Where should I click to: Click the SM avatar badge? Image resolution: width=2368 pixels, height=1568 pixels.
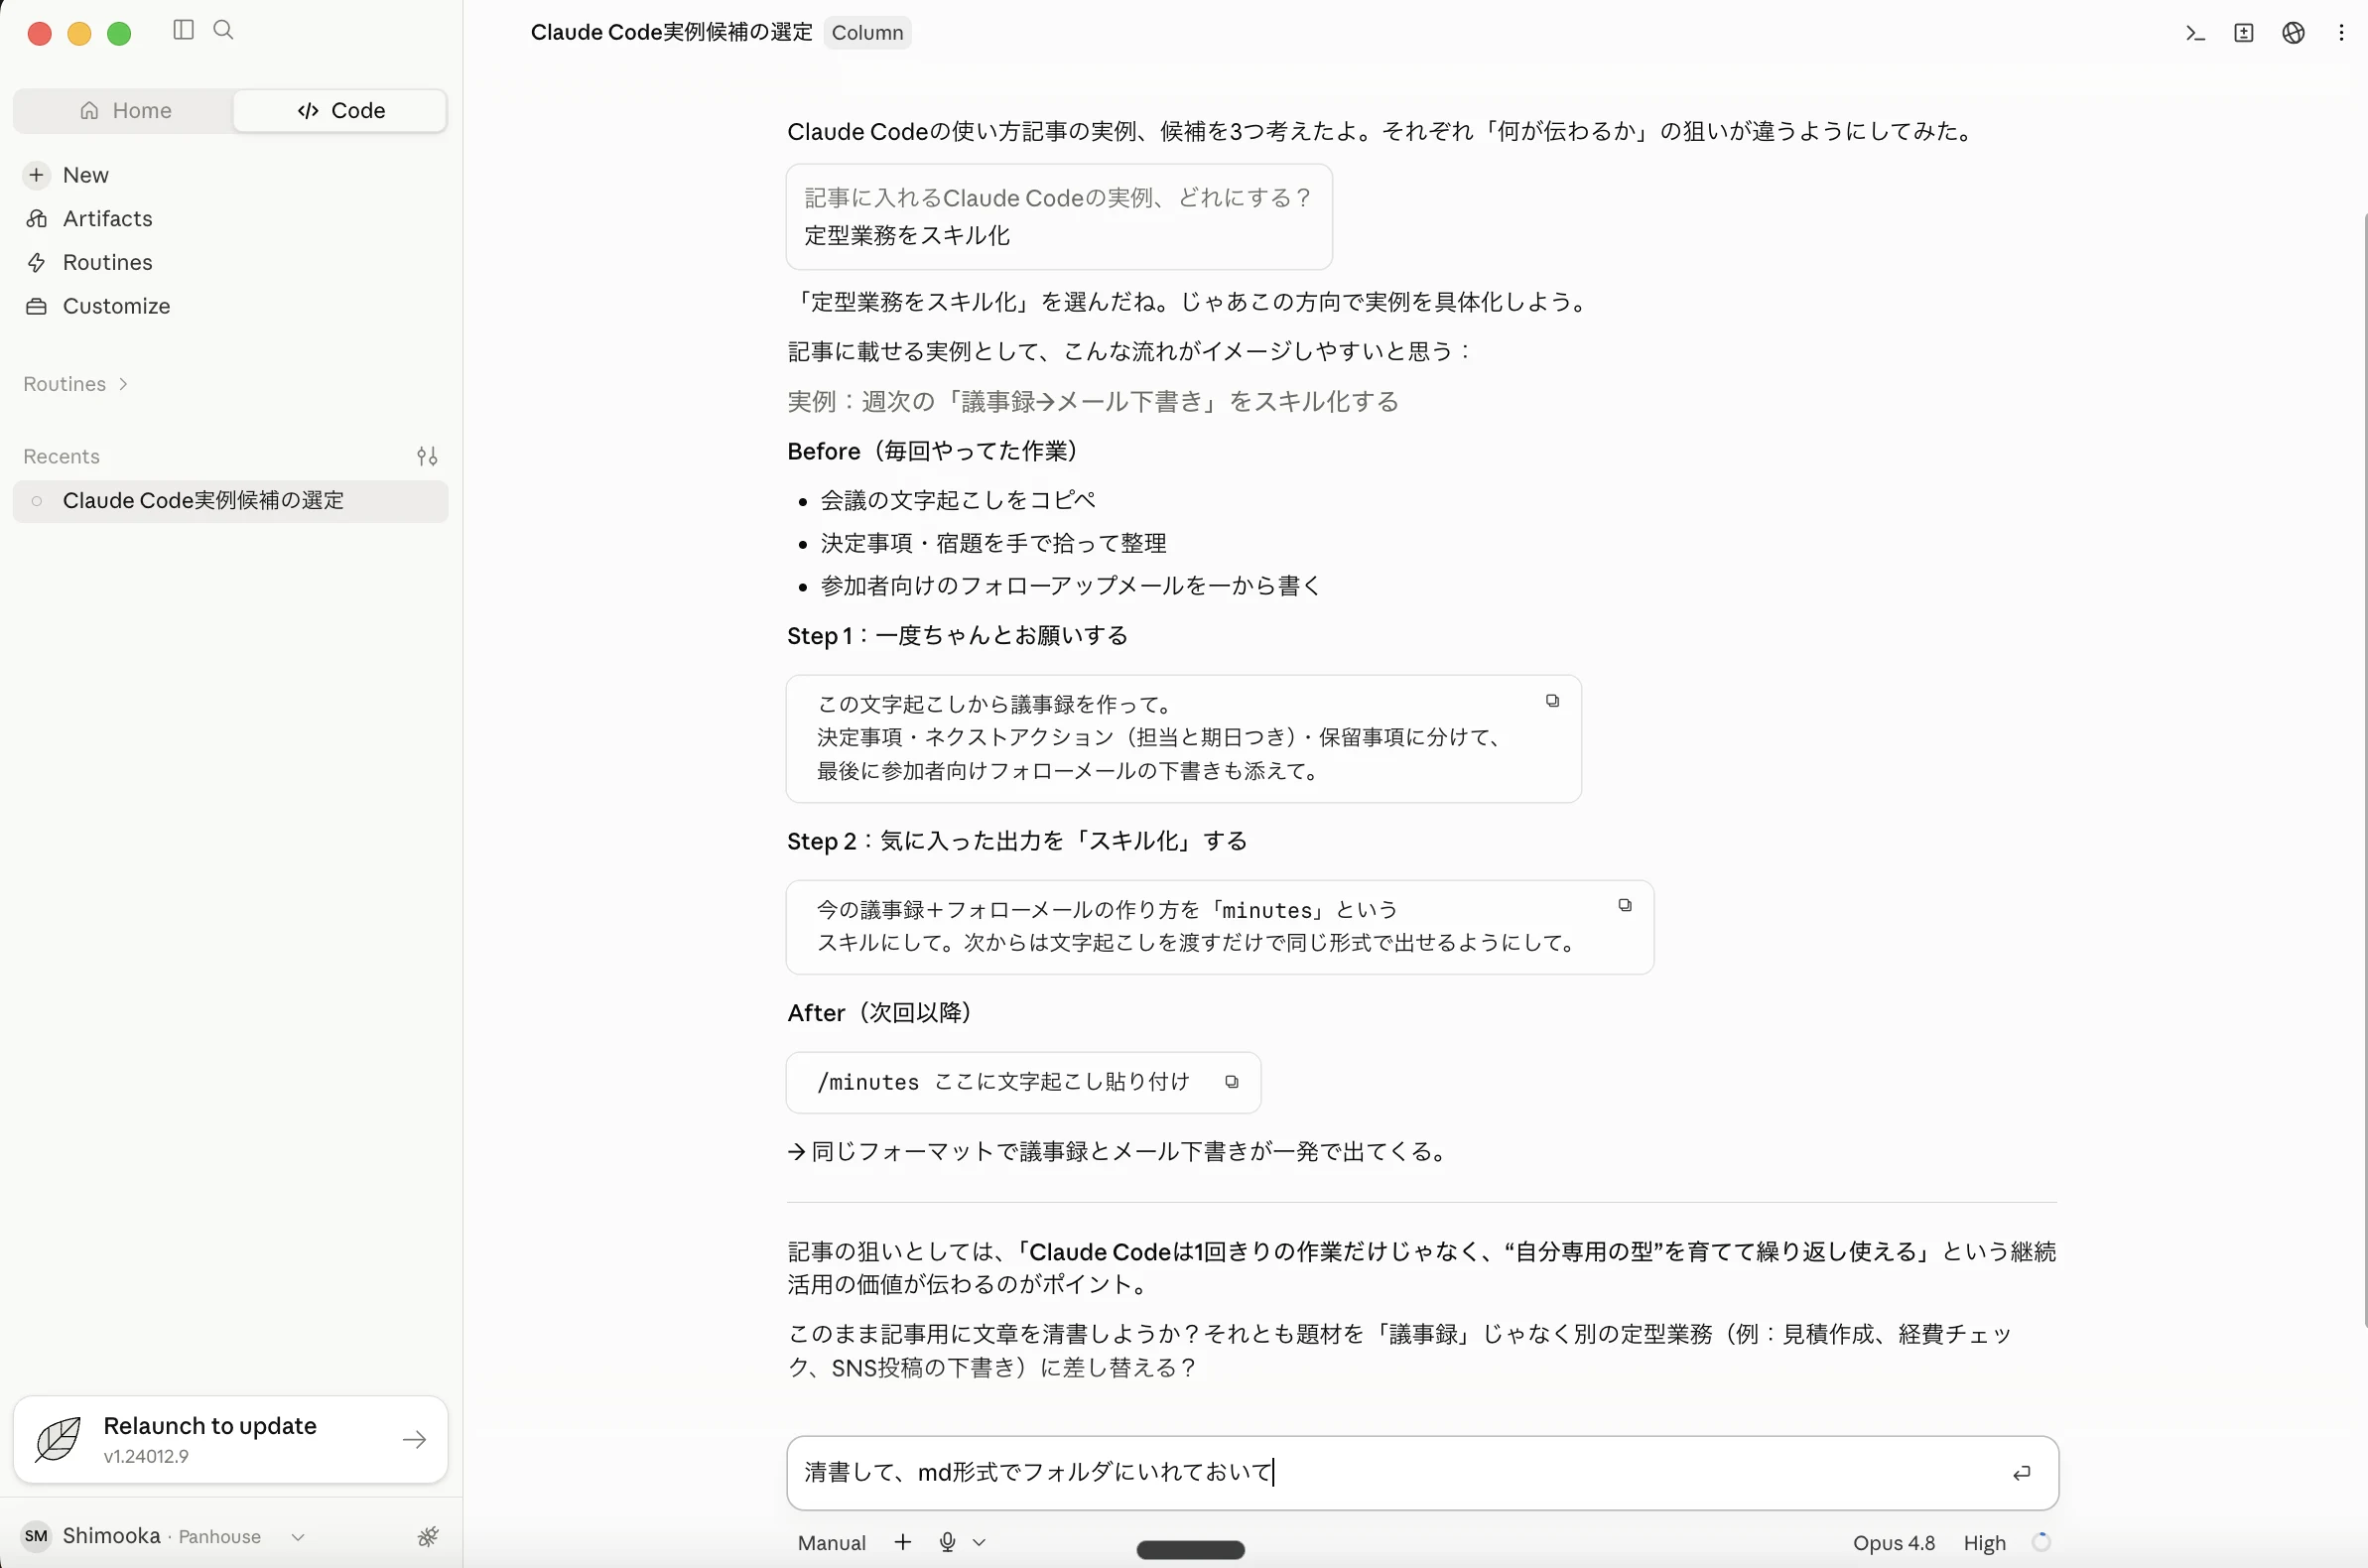(x=36, y=1536)
